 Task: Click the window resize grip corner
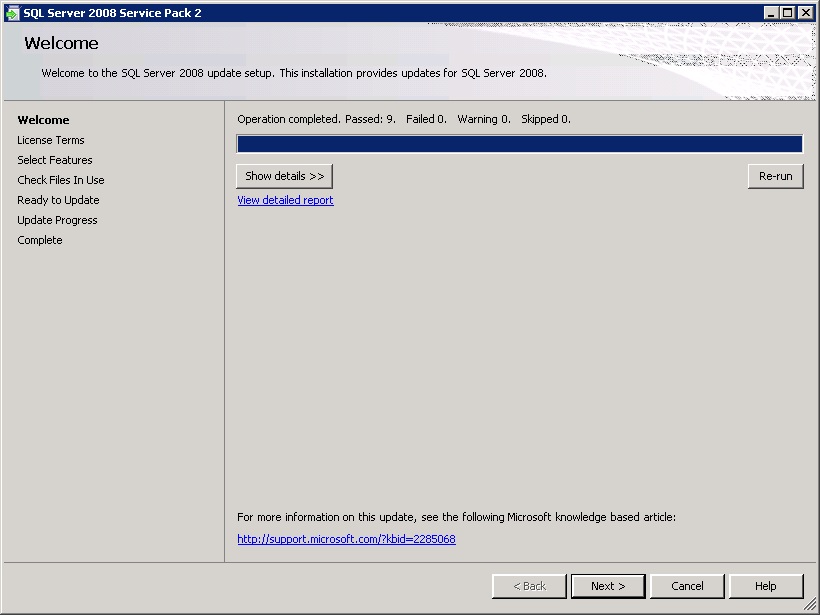811,606
